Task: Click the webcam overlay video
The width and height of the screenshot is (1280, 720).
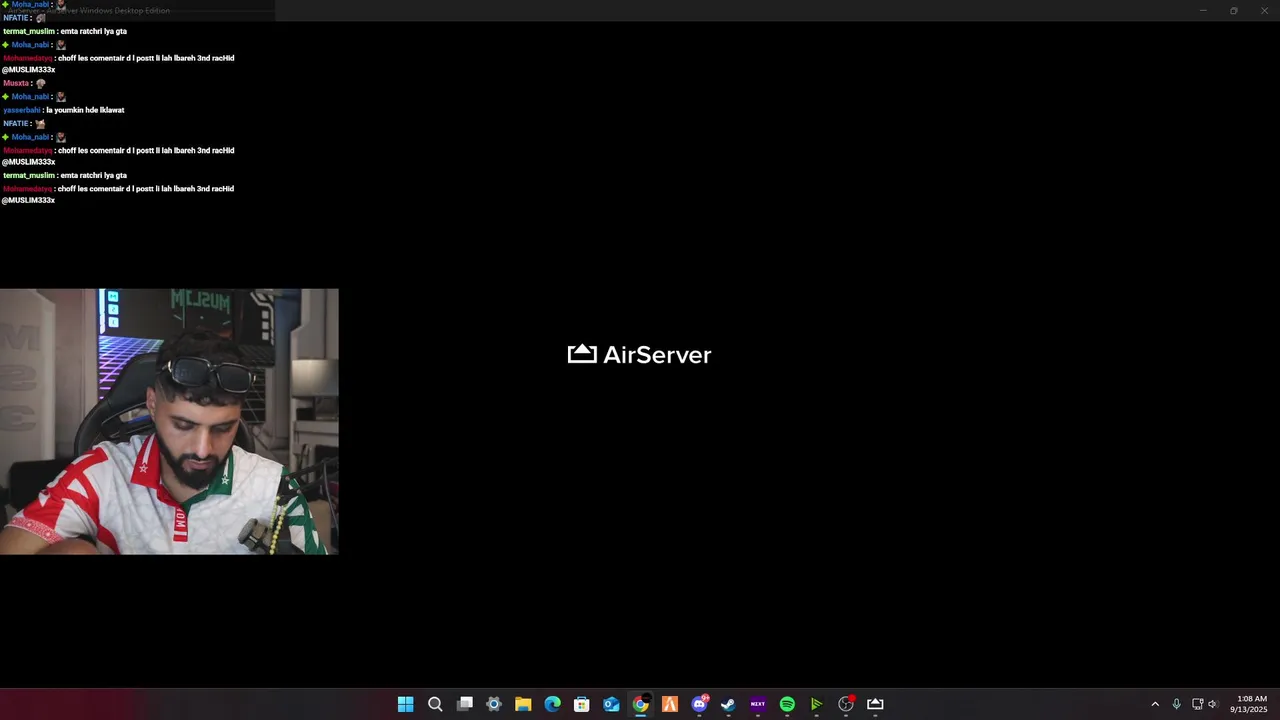Action: click(169, 422)
